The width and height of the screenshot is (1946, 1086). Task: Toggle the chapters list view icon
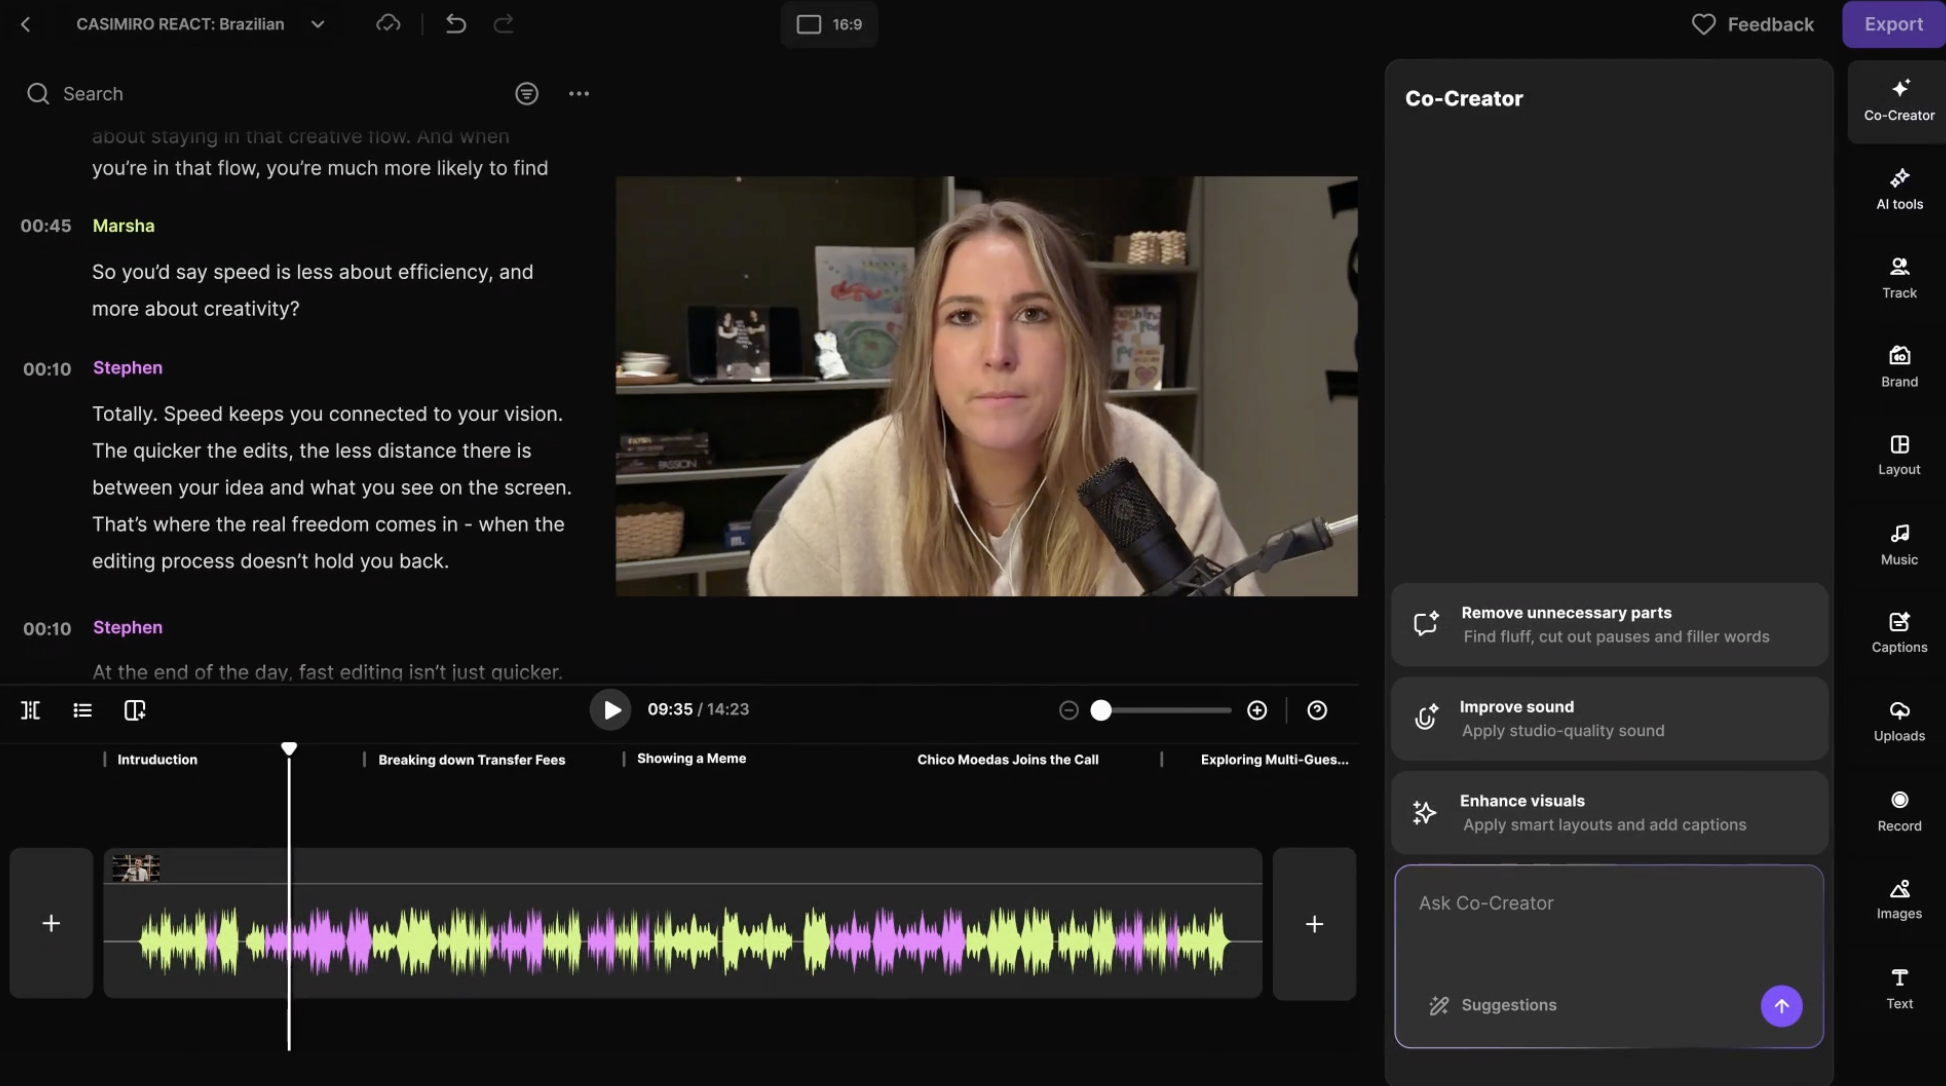click(83, 710)
